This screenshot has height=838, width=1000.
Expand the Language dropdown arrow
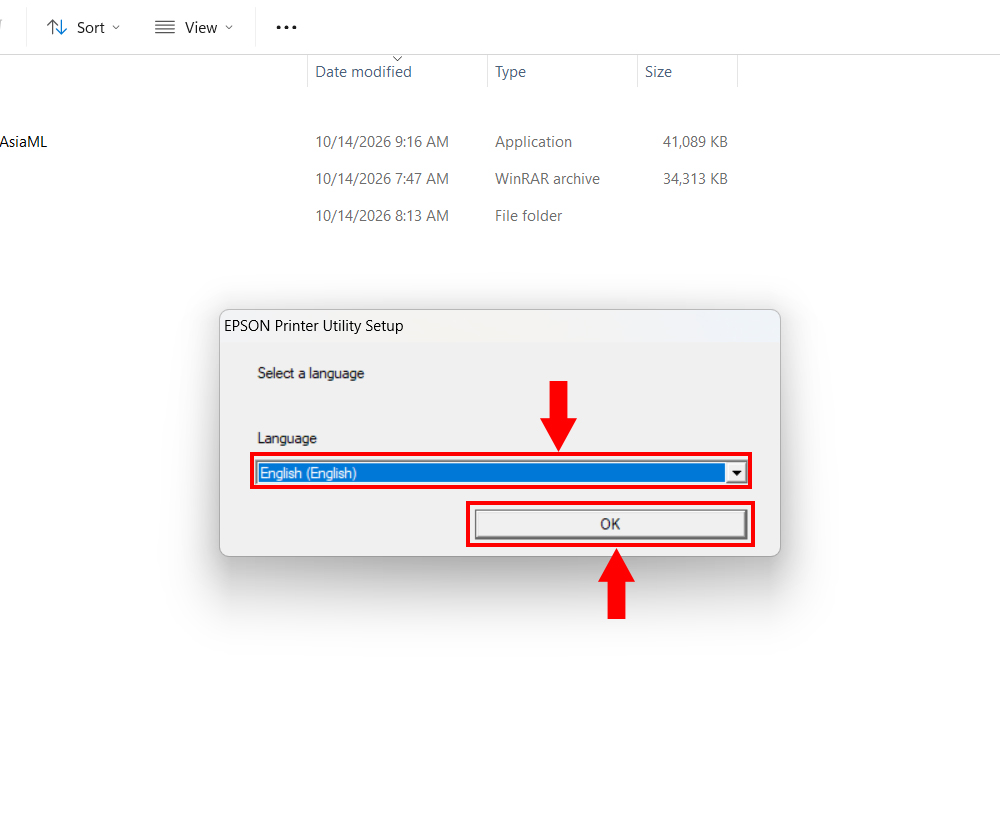pyautogui.click(x=737, y=473)
